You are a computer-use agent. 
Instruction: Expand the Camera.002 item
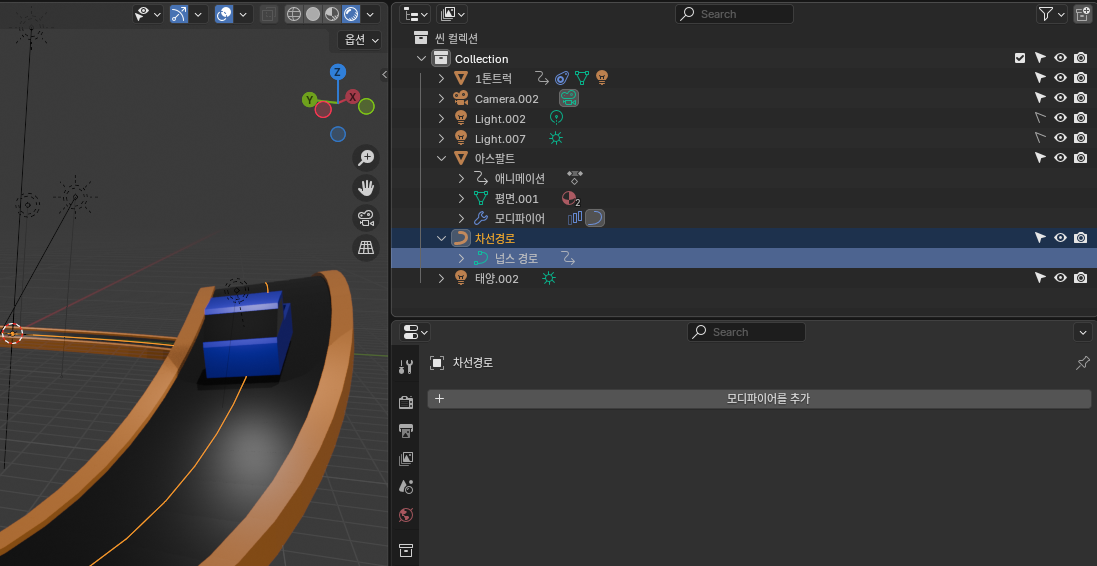pos(441,99)
